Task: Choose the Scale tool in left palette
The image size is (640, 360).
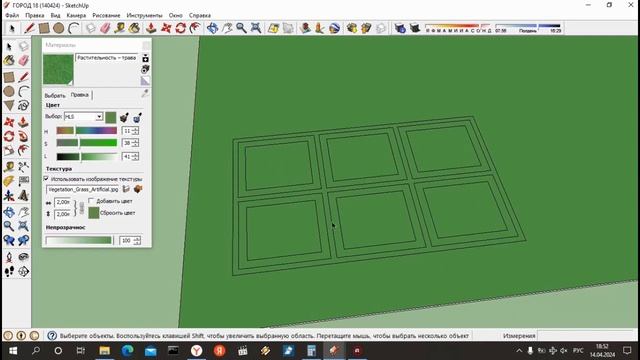Action: pos(9,151)
